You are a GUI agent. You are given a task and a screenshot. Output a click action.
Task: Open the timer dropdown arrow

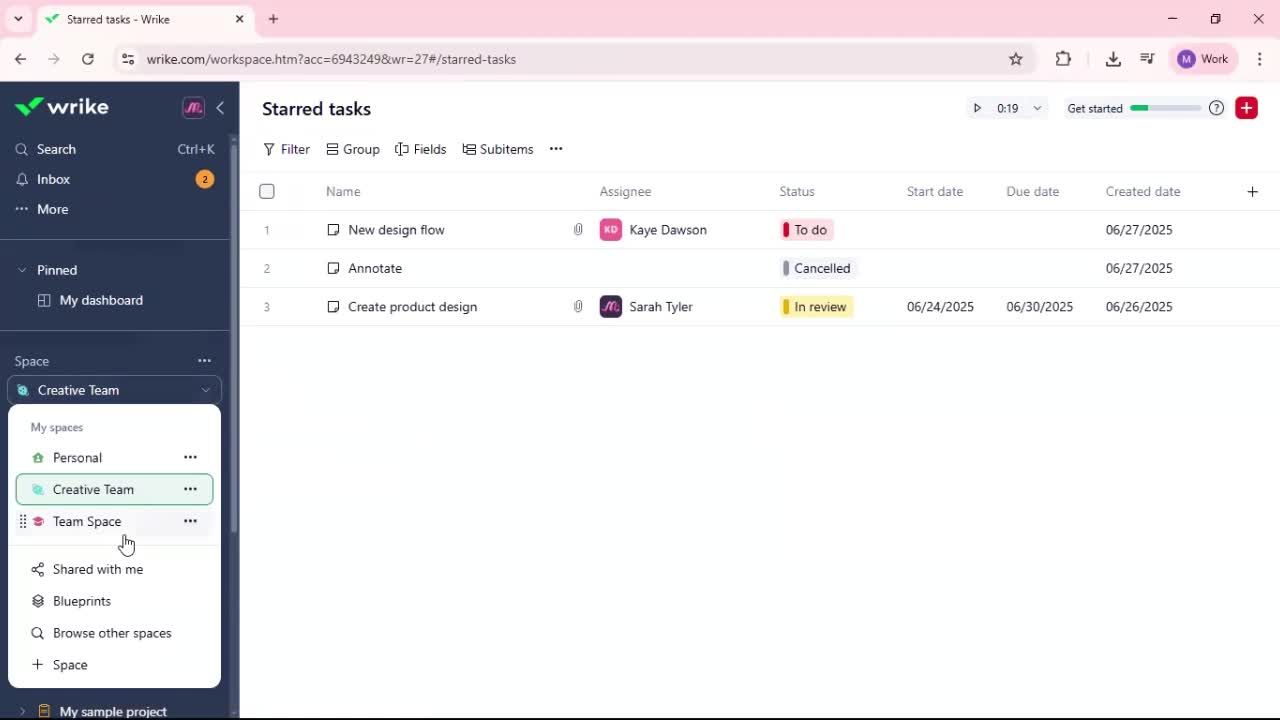[1037, 108]
